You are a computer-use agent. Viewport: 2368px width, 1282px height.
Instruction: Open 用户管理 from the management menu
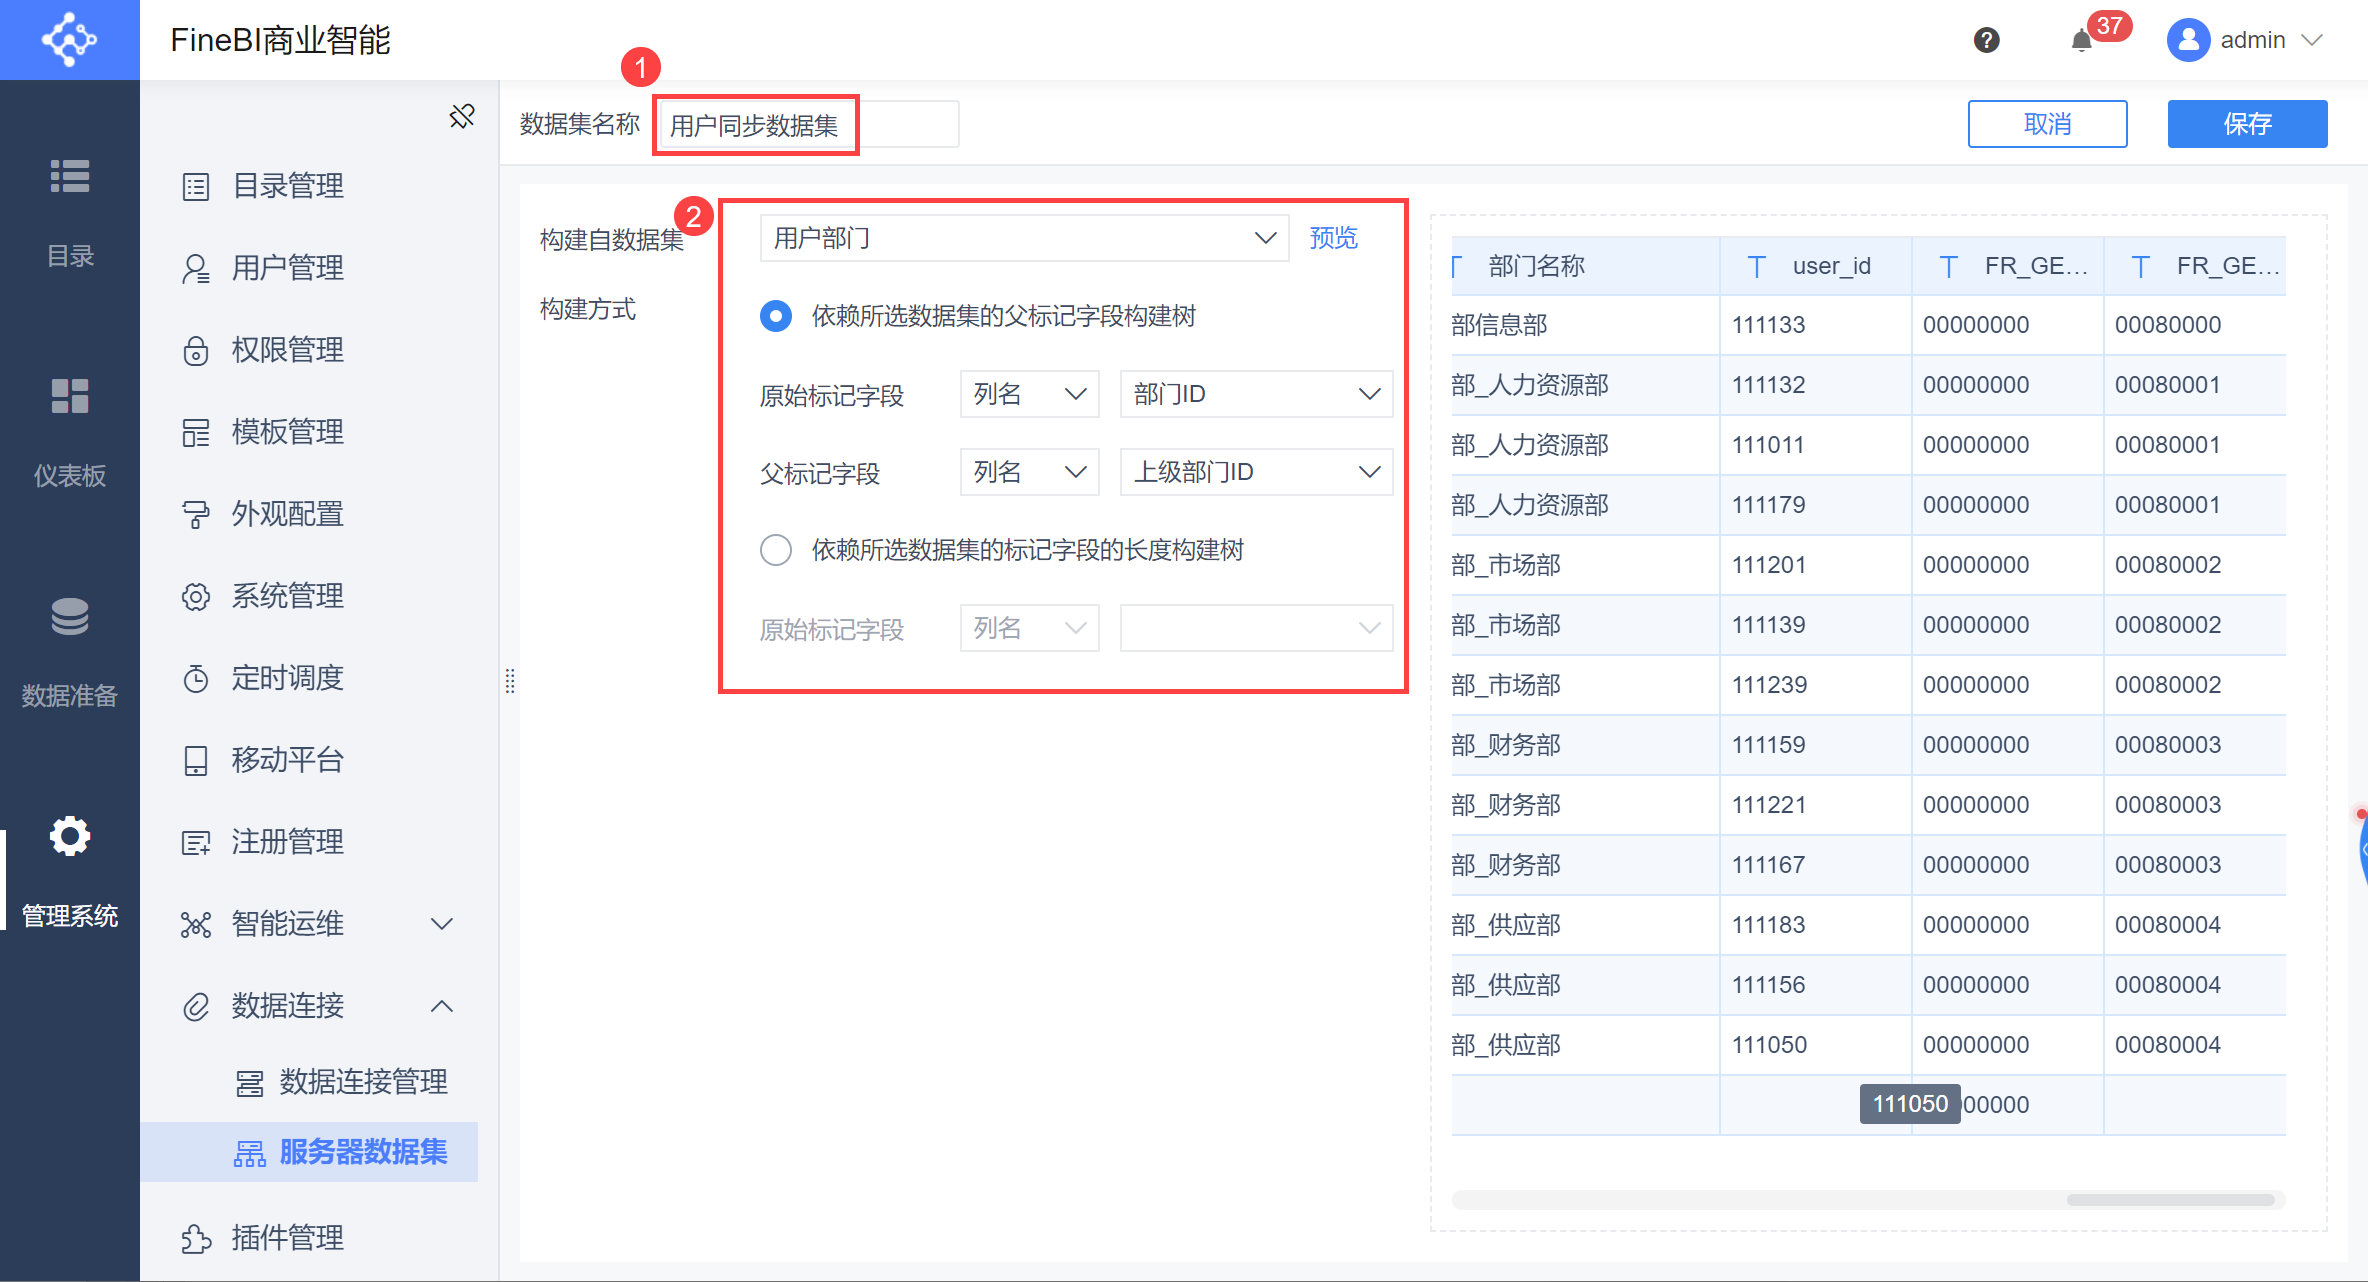pos(288,267)
